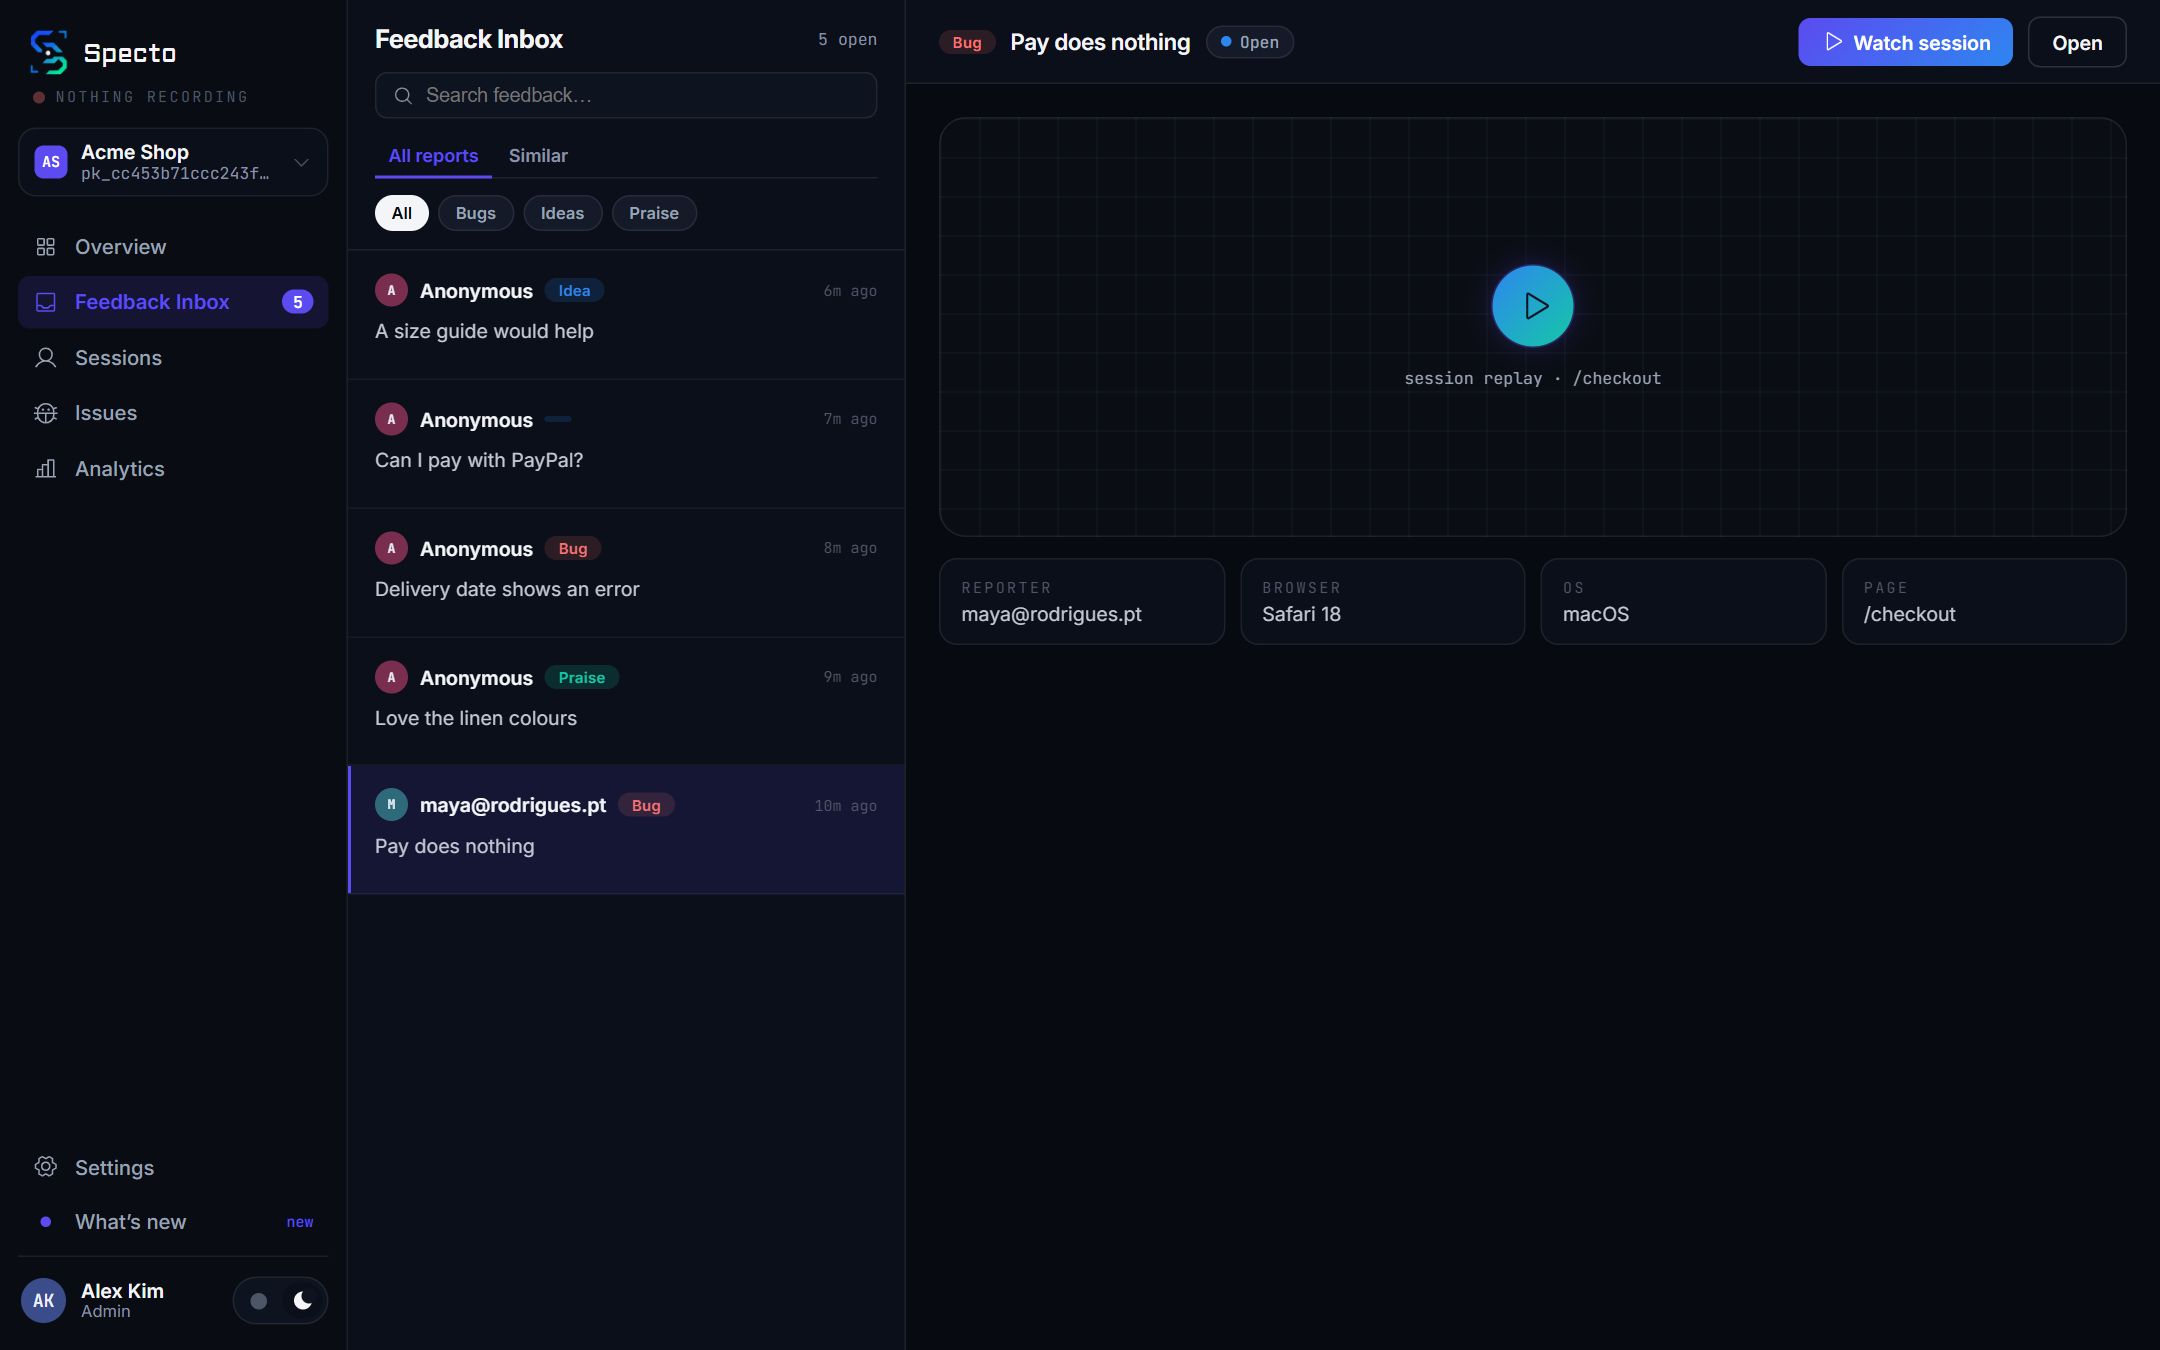The height and width of the screenshot is (1350, 2160).
Task: Click the AK user avatar
Action: coord(44,1300)
